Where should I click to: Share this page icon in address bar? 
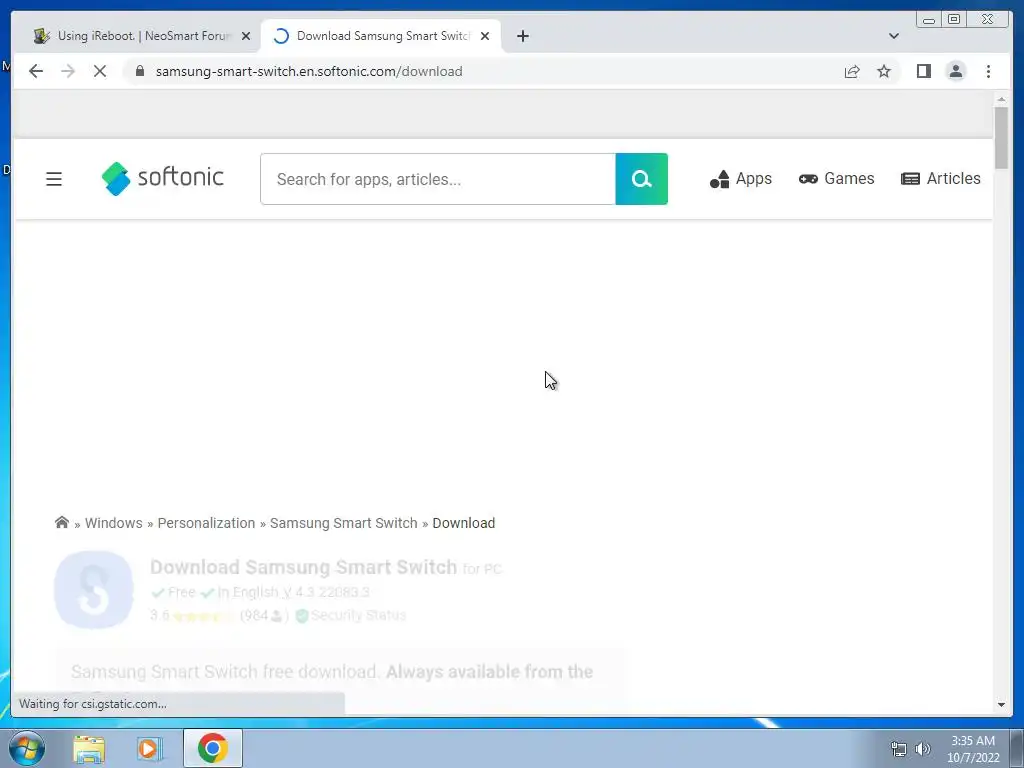click(852, 71)
